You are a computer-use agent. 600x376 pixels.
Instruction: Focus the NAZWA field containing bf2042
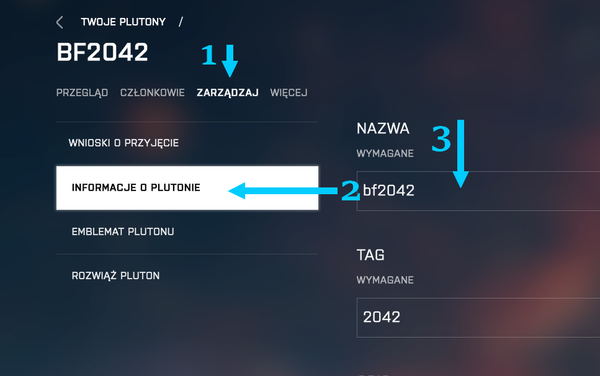tap(478, 191)
